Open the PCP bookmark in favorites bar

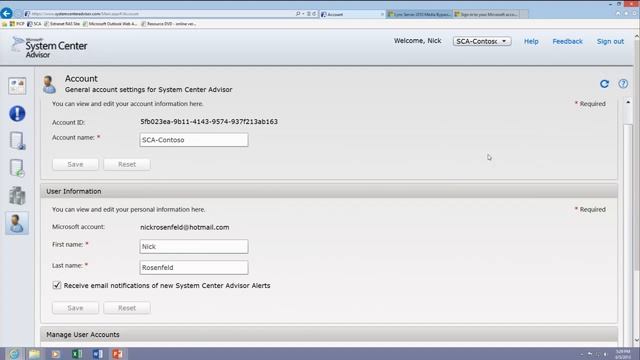point(17,24)
